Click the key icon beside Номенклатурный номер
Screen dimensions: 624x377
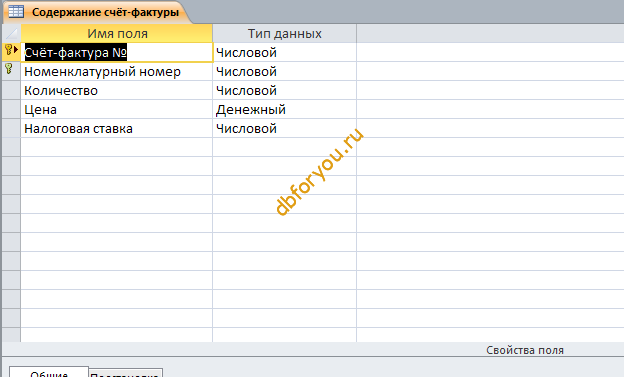9,69
